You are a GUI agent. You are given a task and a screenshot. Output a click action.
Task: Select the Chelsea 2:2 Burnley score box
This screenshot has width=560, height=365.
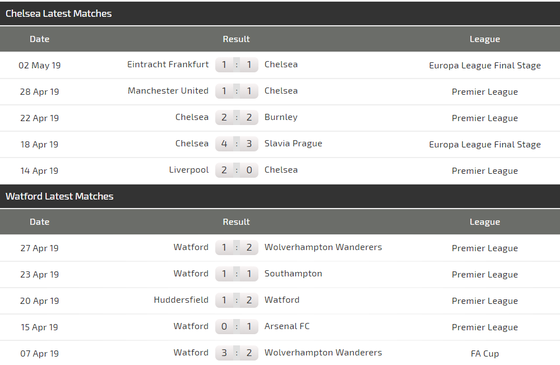(x=236, y=118)
